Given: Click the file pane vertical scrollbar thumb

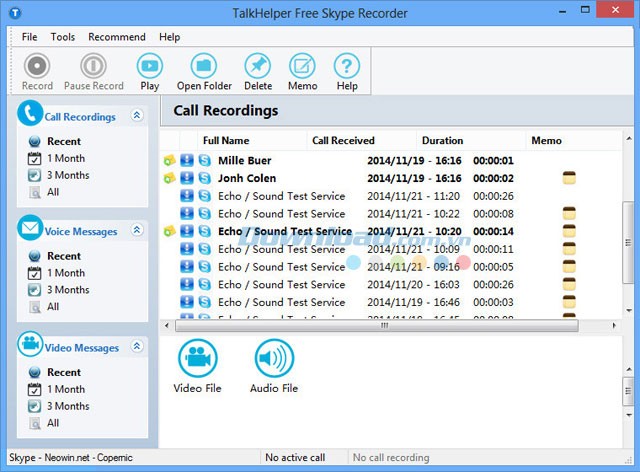Looking at the screenshot, I should tap(628, 391).
